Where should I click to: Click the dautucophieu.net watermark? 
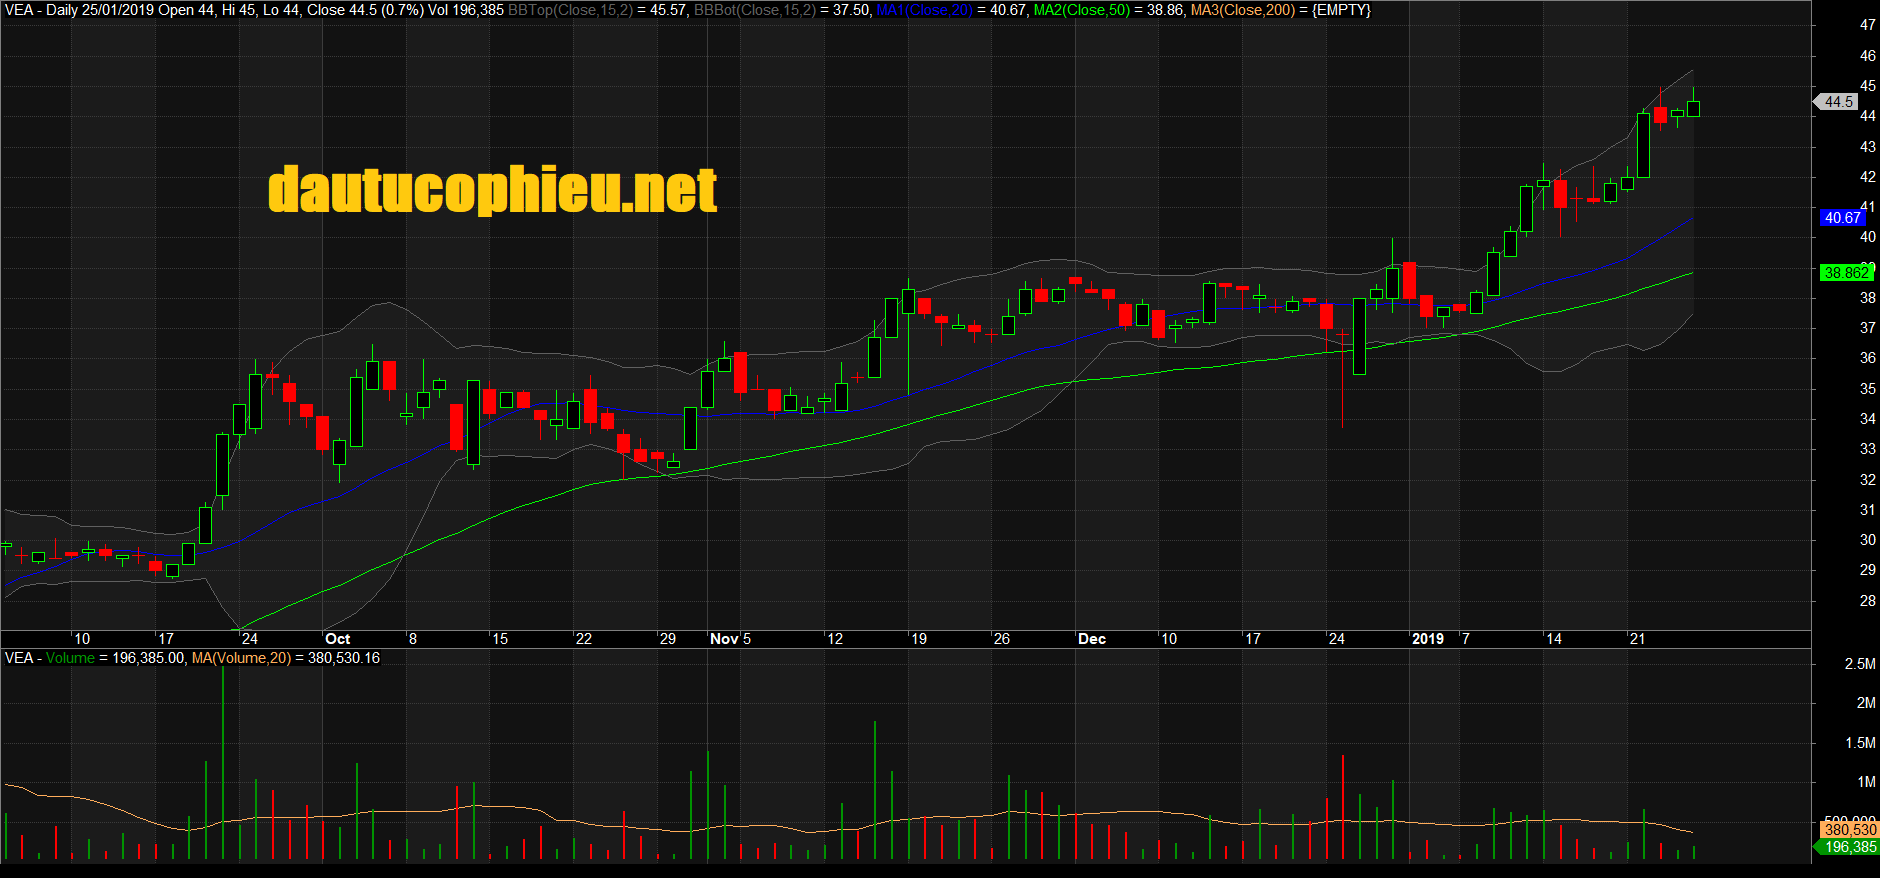pos(492,190)
